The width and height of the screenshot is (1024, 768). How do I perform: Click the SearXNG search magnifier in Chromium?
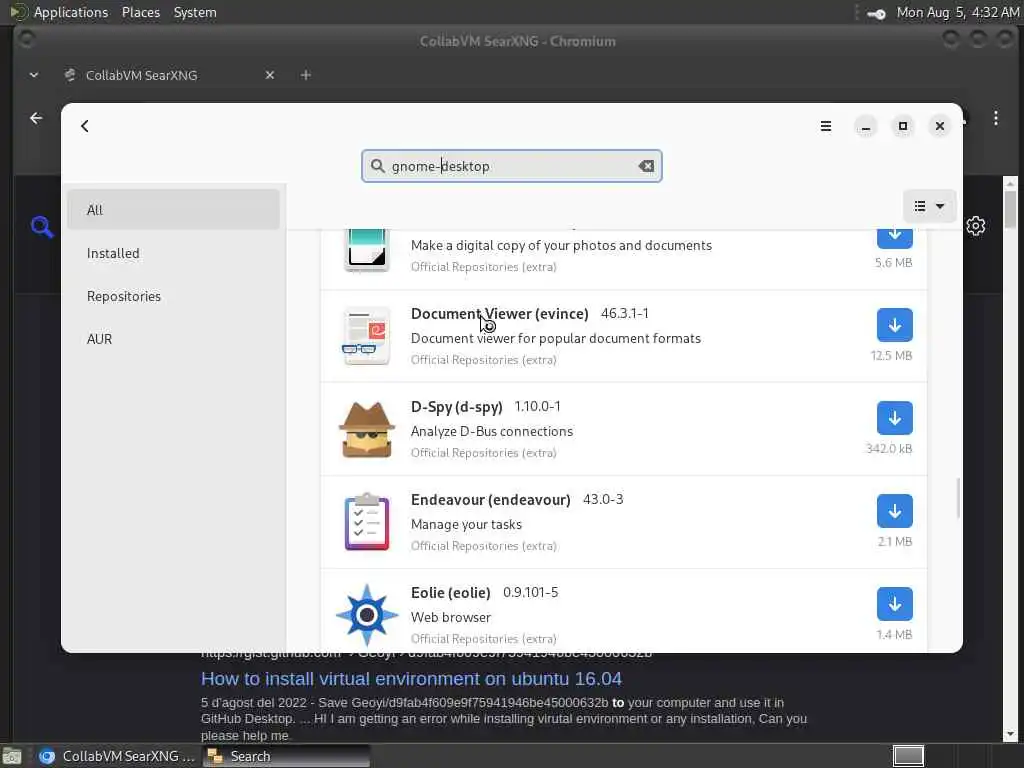(41, 227)
